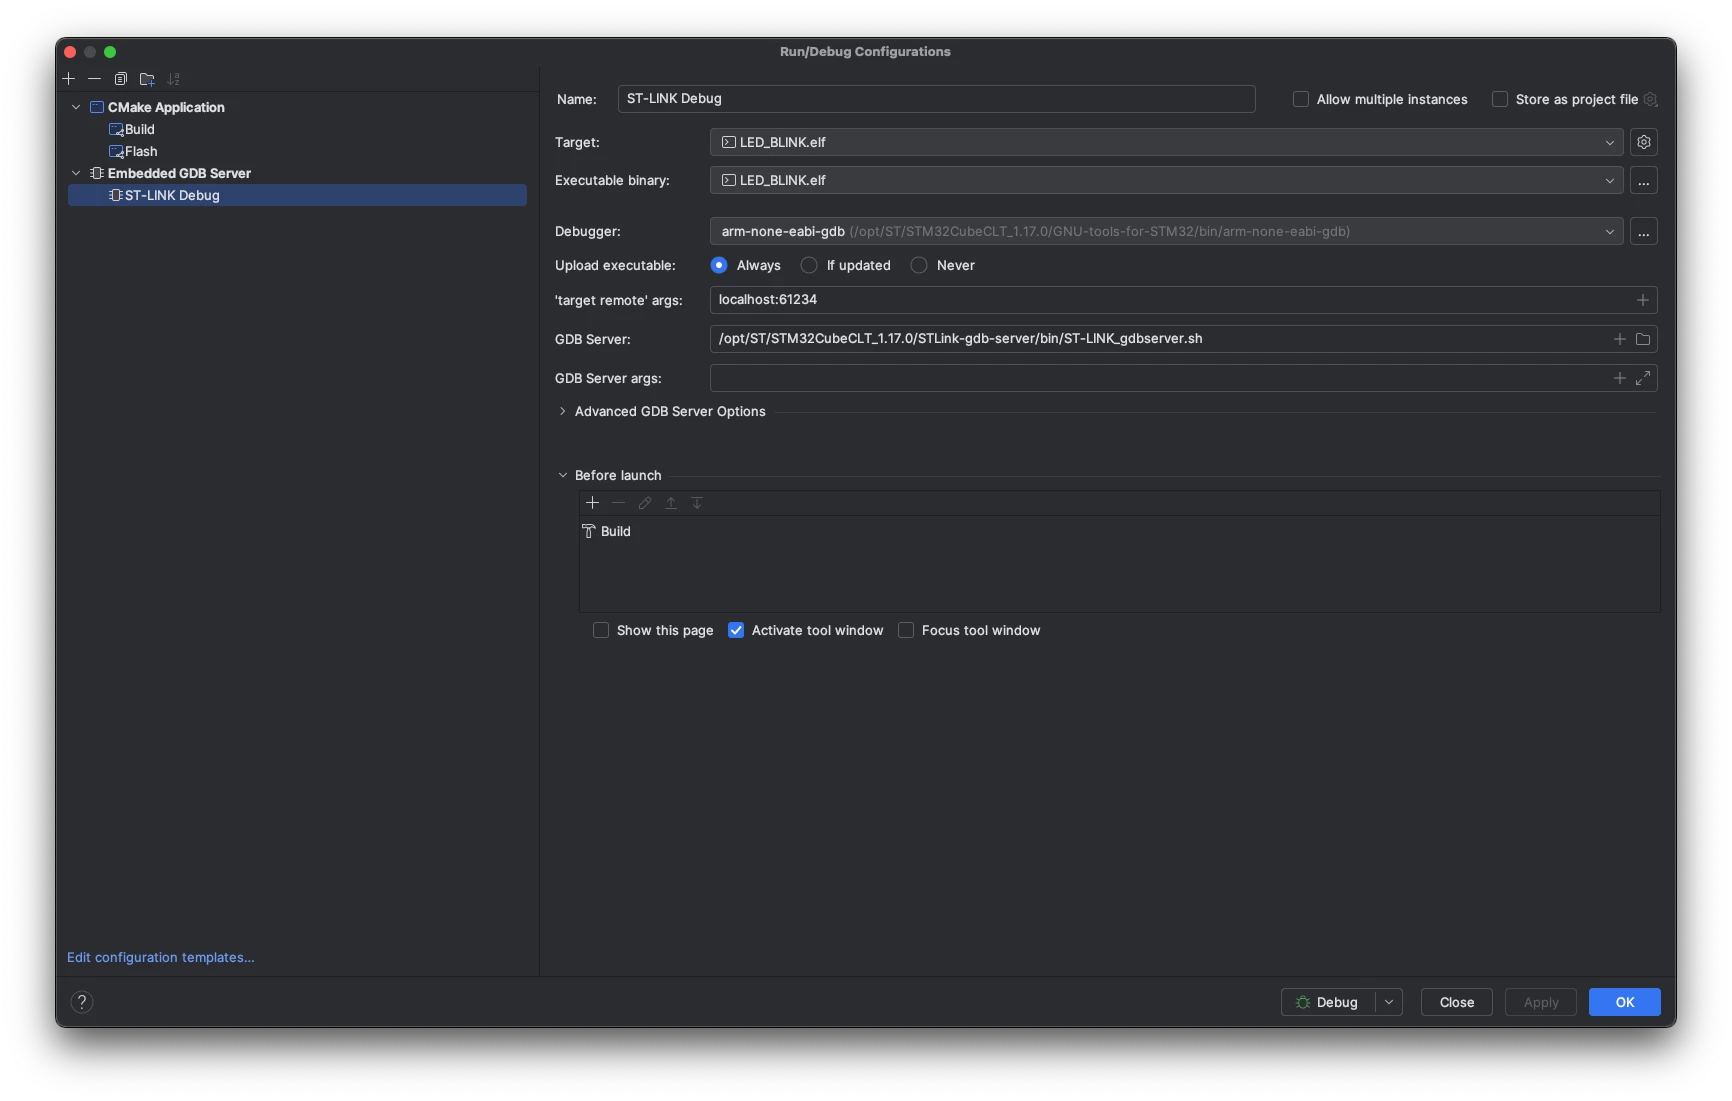Select the Flash configuration
Screen dimensions: 1732x1101
[x=297, y=151]
